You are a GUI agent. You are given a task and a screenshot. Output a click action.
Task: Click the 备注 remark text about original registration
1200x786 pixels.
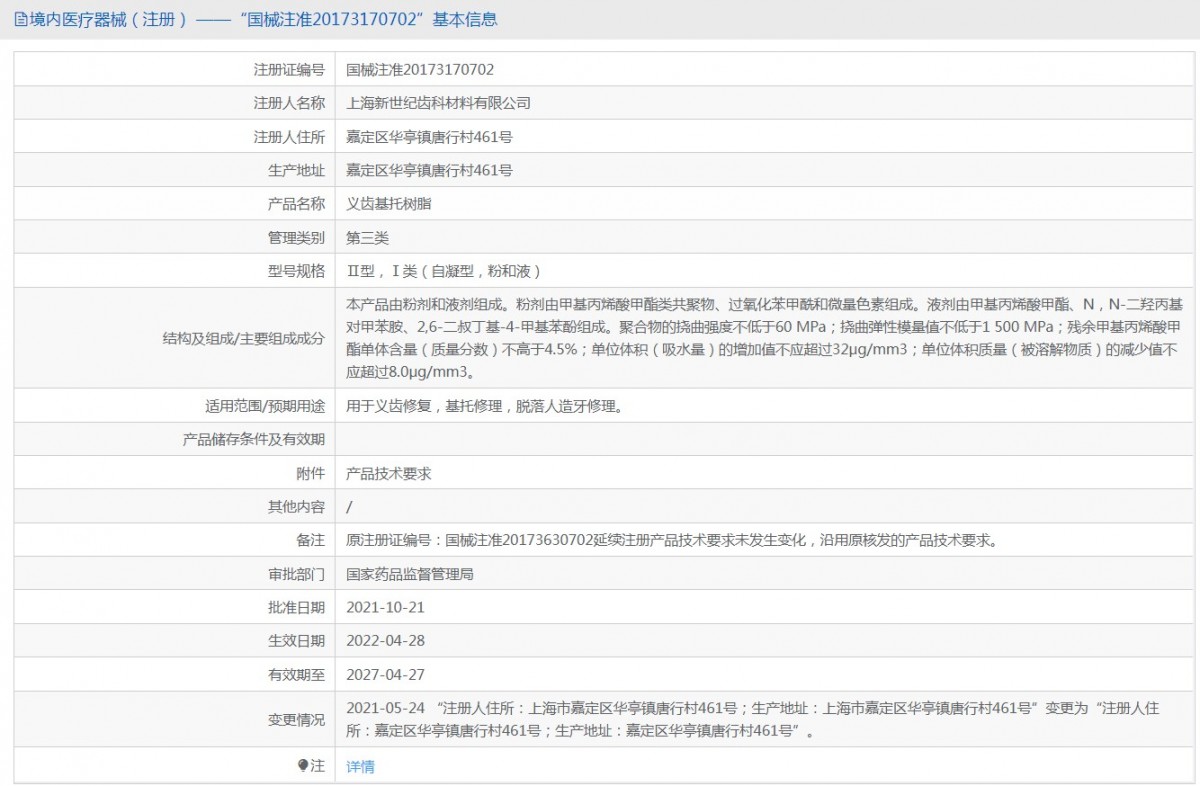pyautogui.click(x=672, y=540)
